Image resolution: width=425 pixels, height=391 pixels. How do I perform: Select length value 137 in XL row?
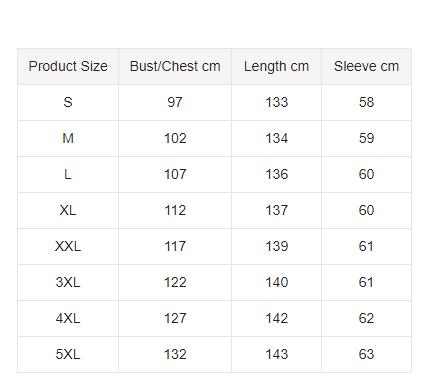(276, 210)
